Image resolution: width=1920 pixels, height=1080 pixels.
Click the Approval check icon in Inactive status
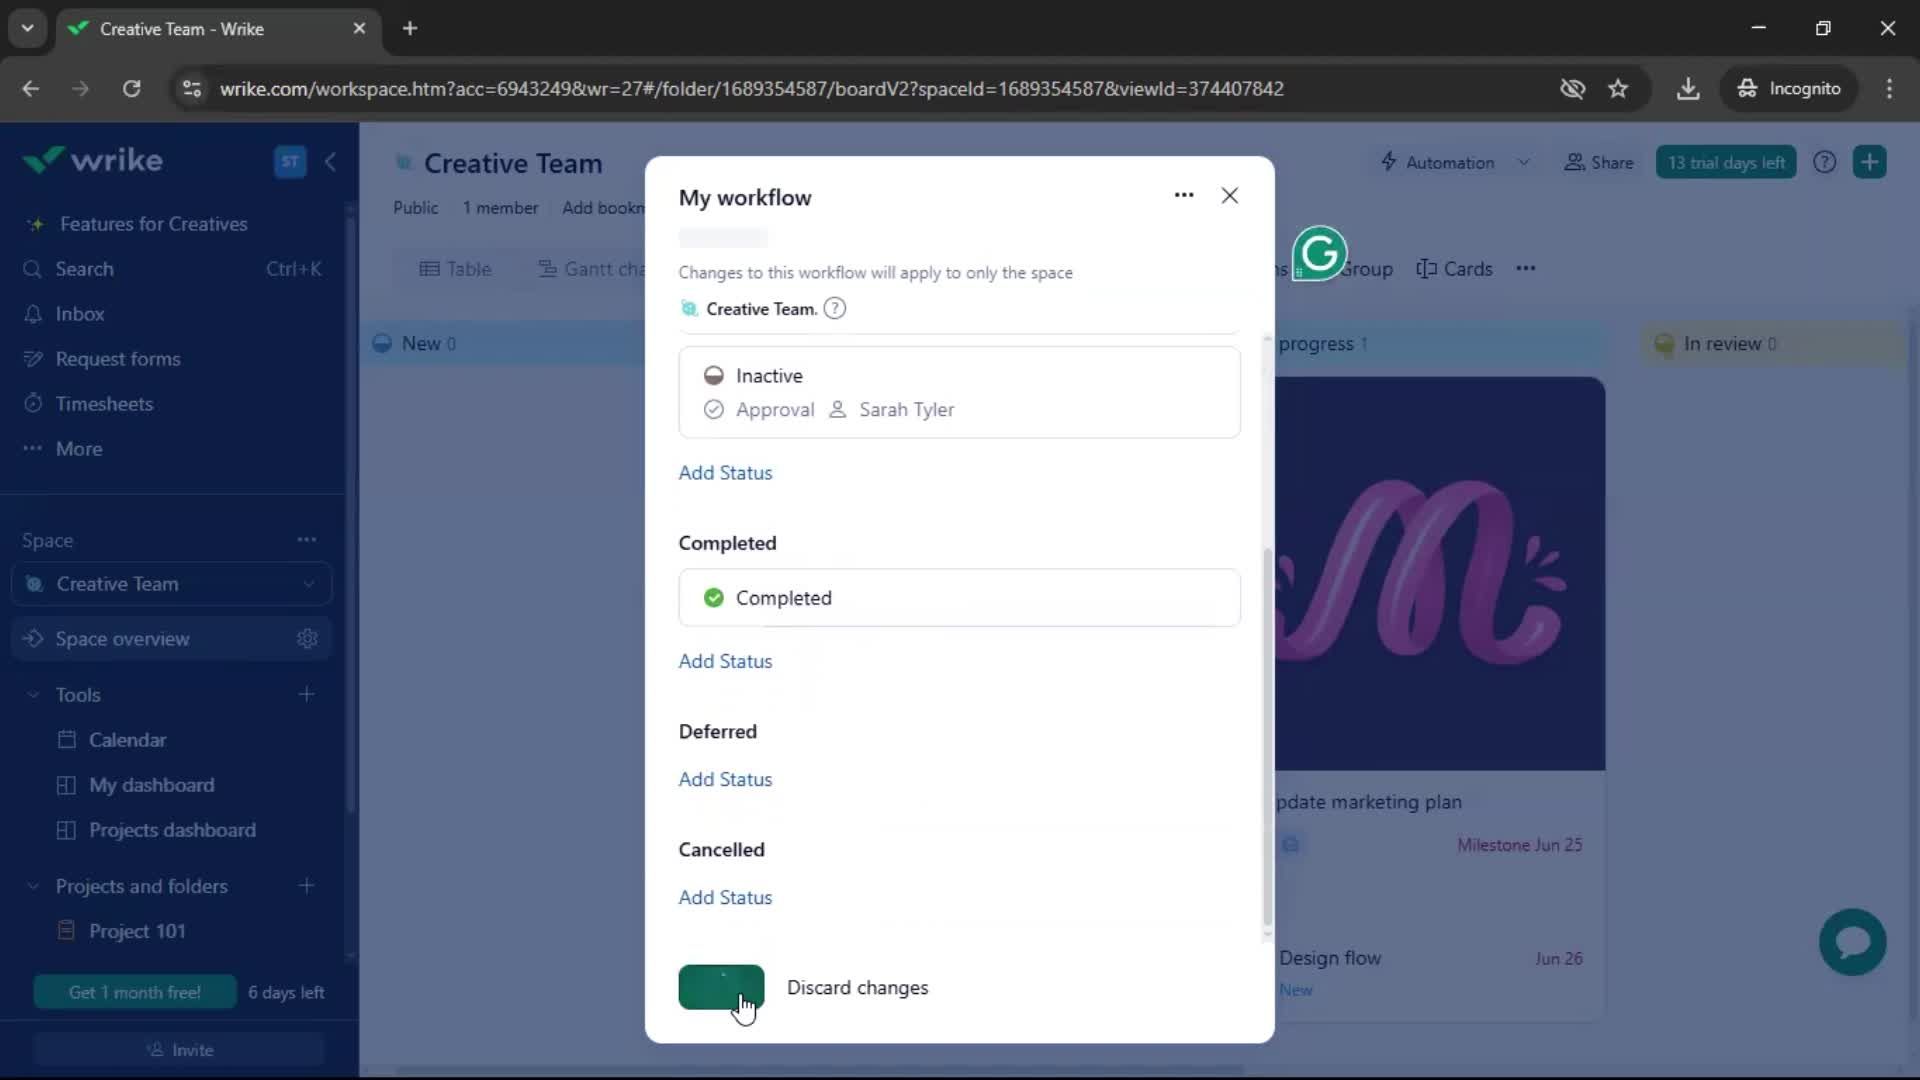[713, 409]
